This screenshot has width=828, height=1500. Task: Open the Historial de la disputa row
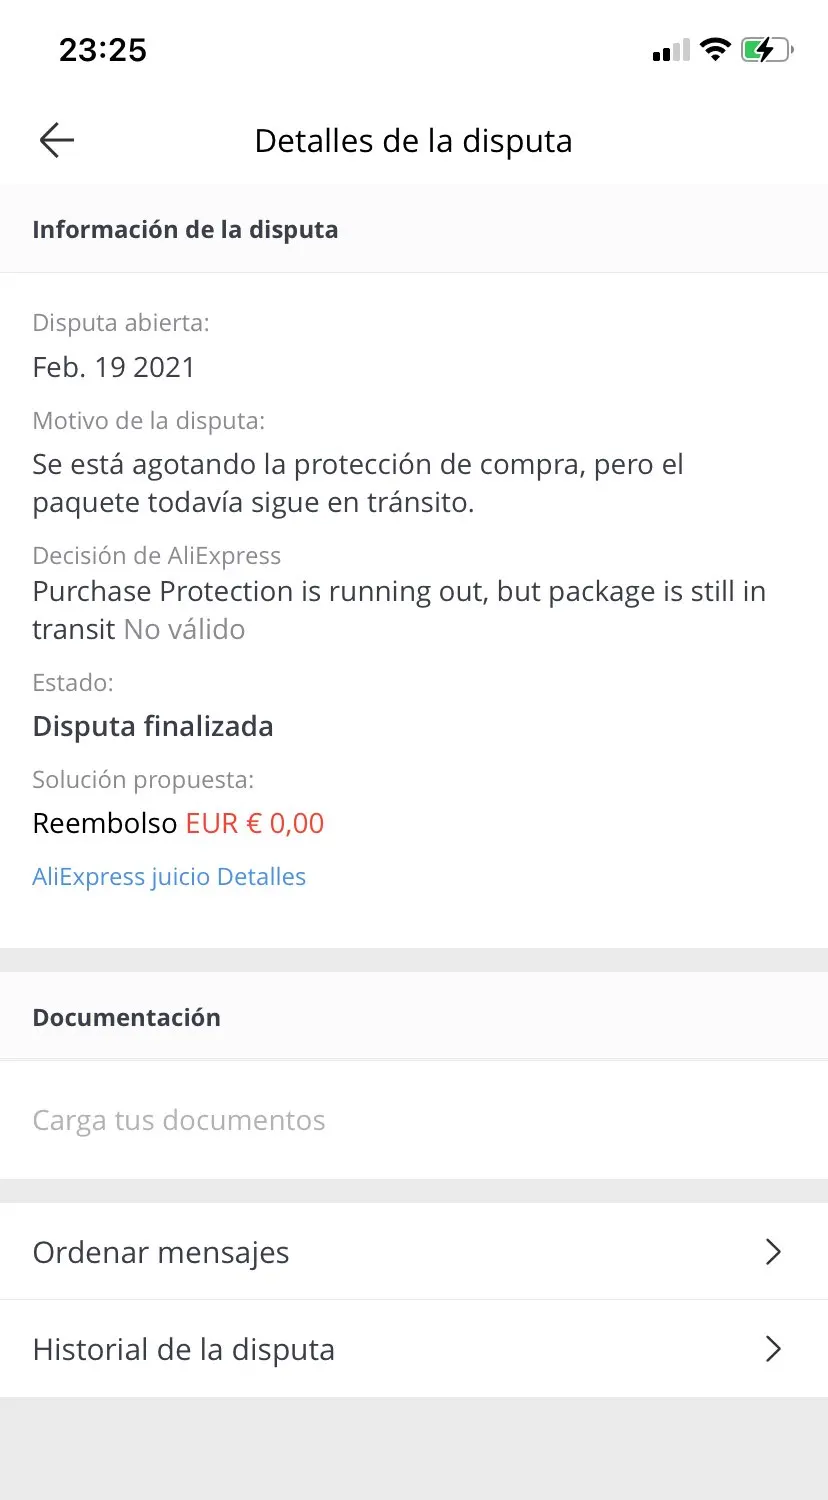click(184, 1349)
